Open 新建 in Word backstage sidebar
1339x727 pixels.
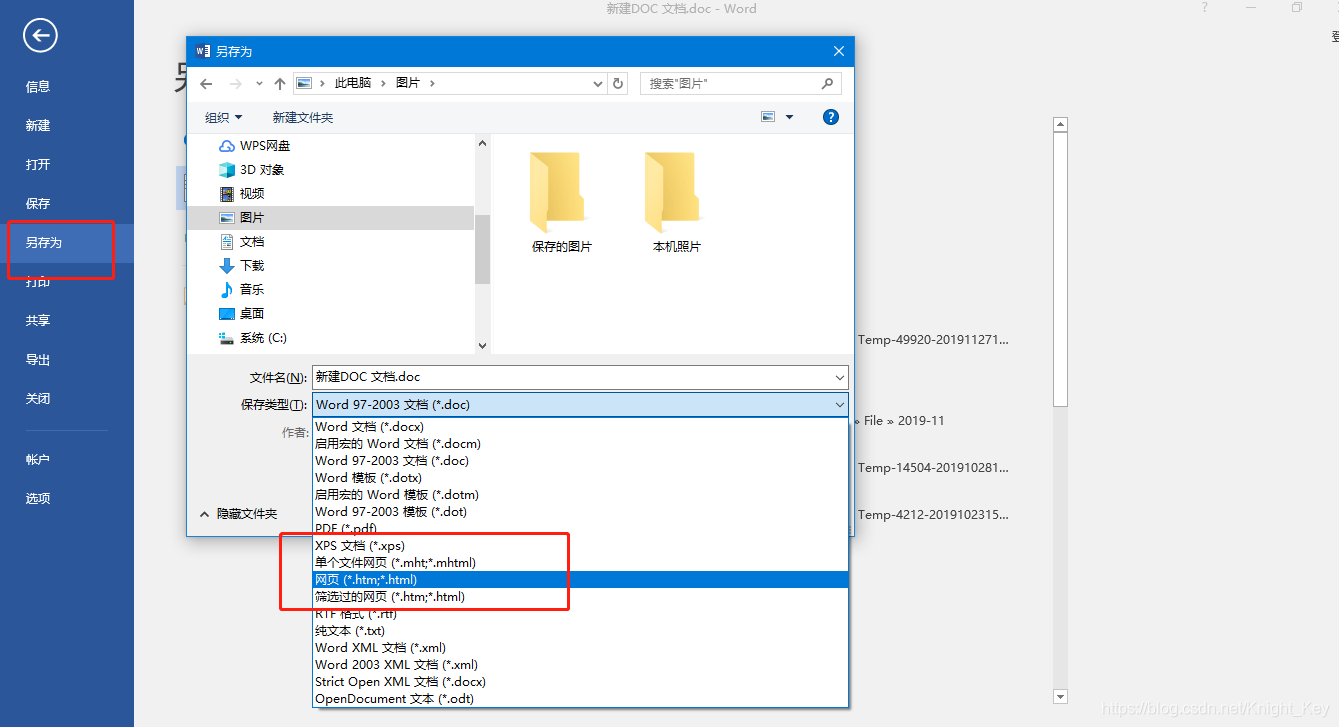[x=66, y=126]
